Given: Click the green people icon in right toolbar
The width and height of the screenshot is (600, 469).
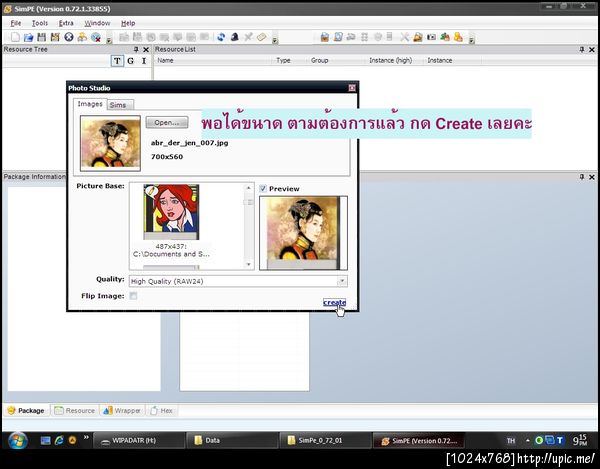Looking at the screenshot, I should 445,37.
